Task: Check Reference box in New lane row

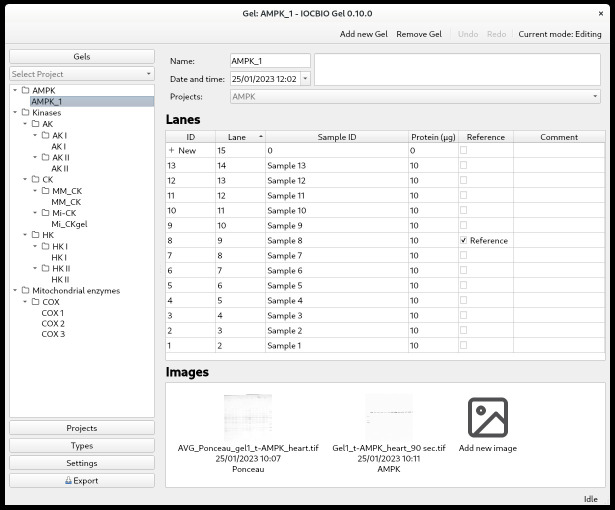Action: tap(464, 150)
